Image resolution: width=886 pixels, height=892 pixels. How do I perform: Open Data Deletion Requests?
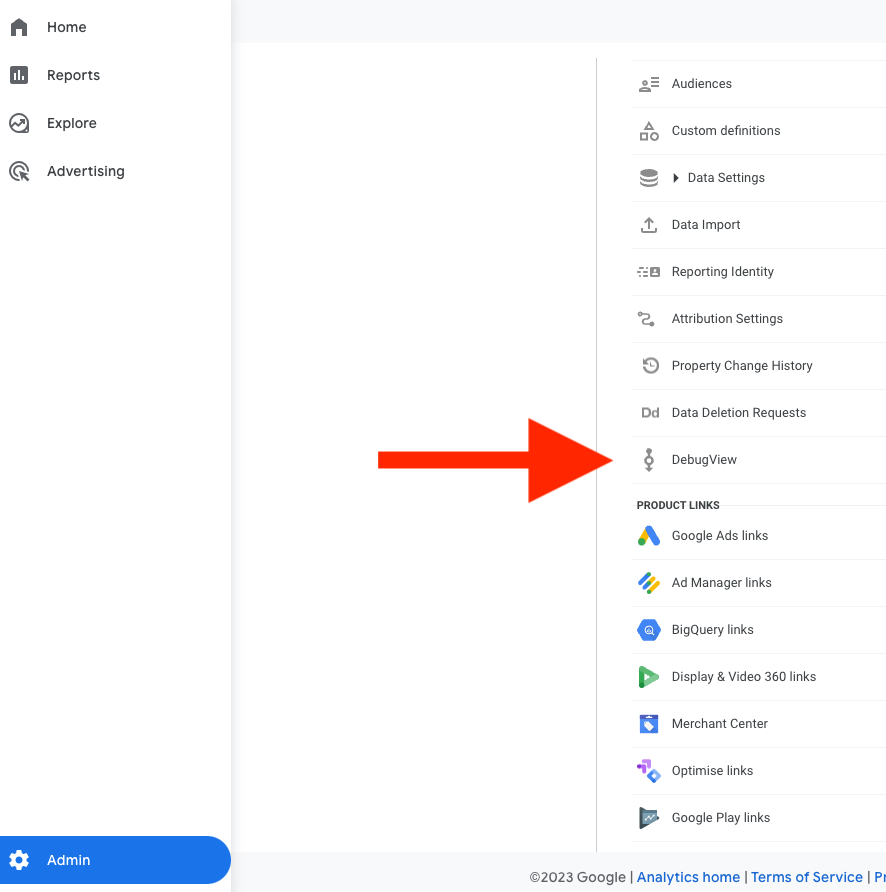tap(739, 412)
